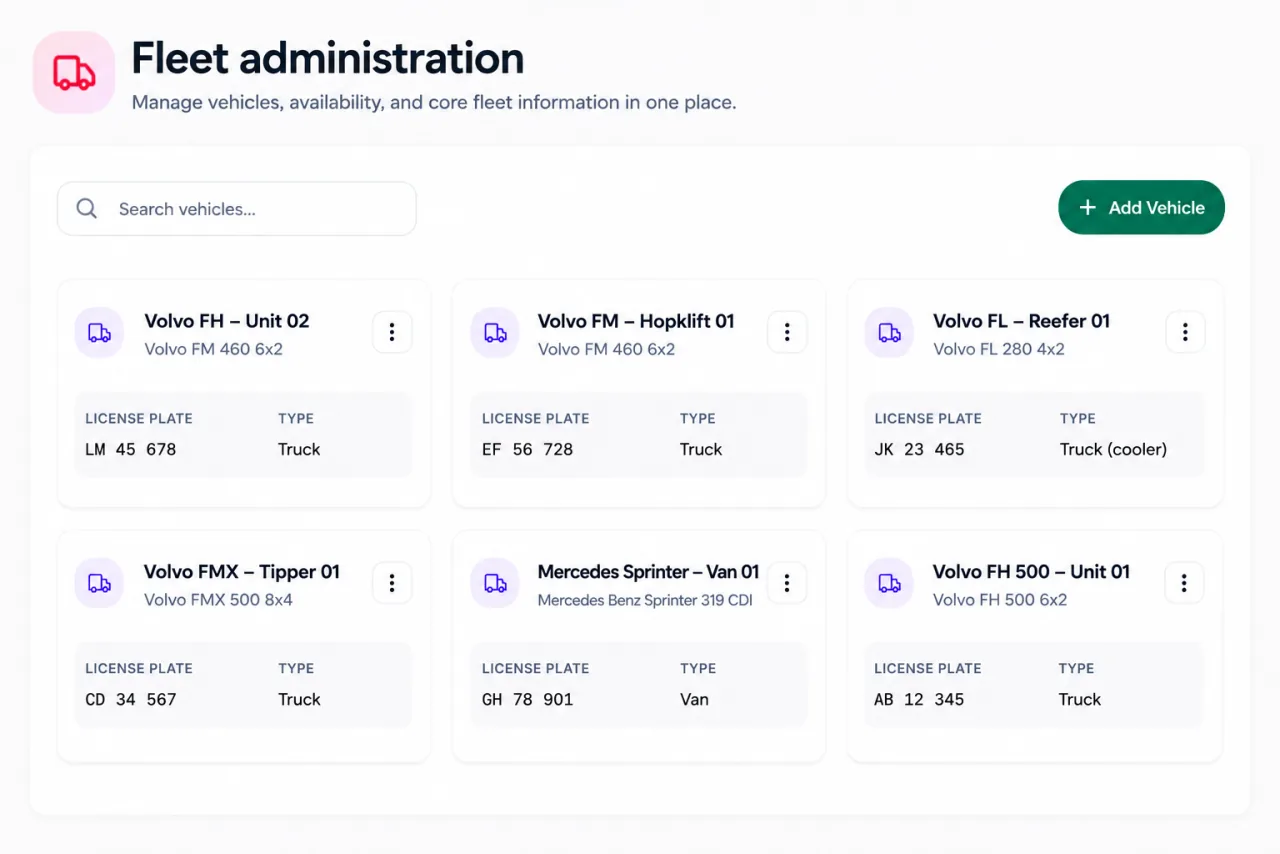Click the Truck (cooler) type value

coord(1113,449)
